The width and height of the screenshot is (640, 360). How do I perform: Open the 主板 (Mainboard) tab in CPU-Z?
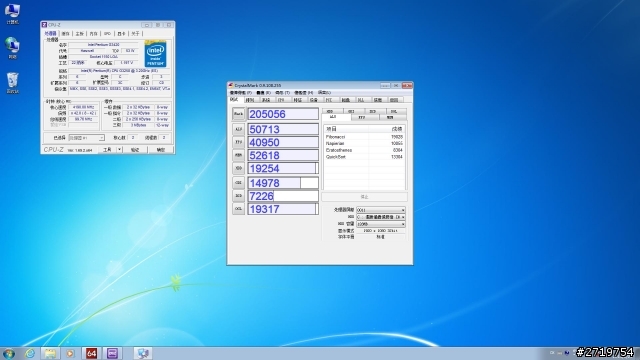point(80,34)
